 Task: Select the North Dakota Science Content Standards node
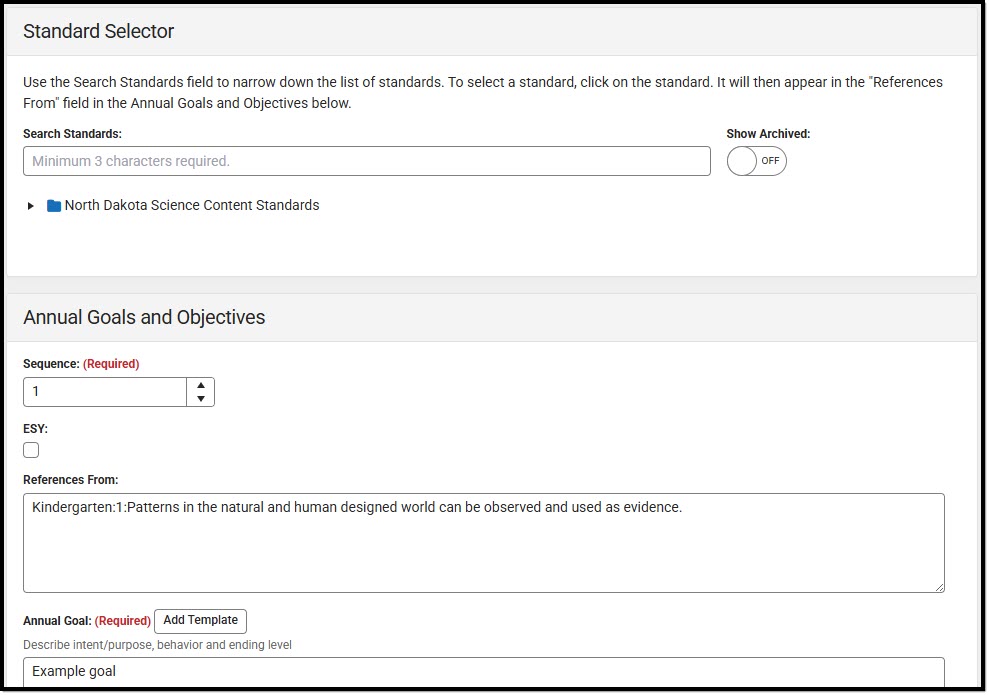point(191,205)
